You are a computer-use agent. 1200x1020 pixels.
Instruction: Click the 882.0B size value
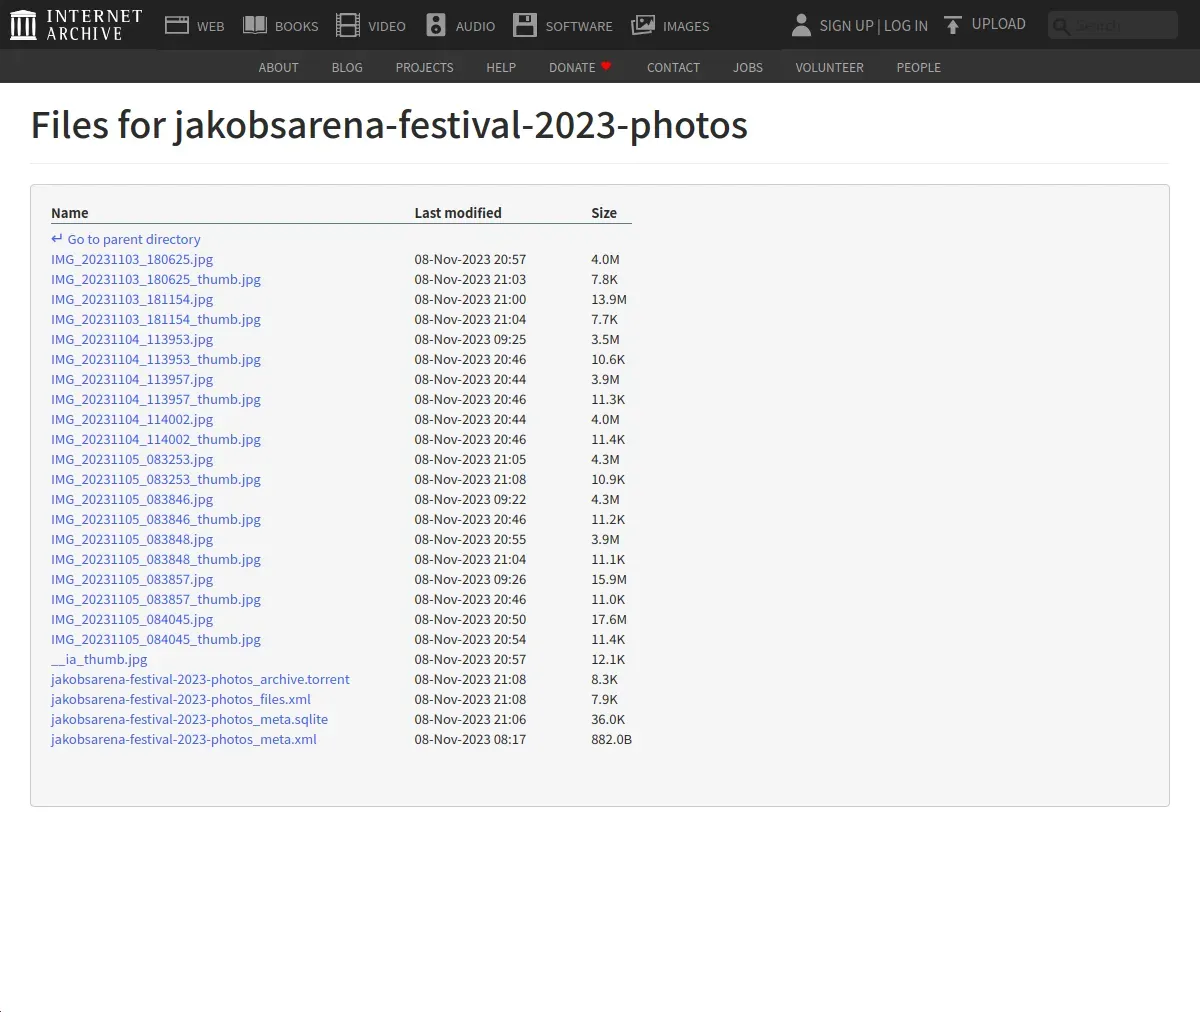click(611, 739)
